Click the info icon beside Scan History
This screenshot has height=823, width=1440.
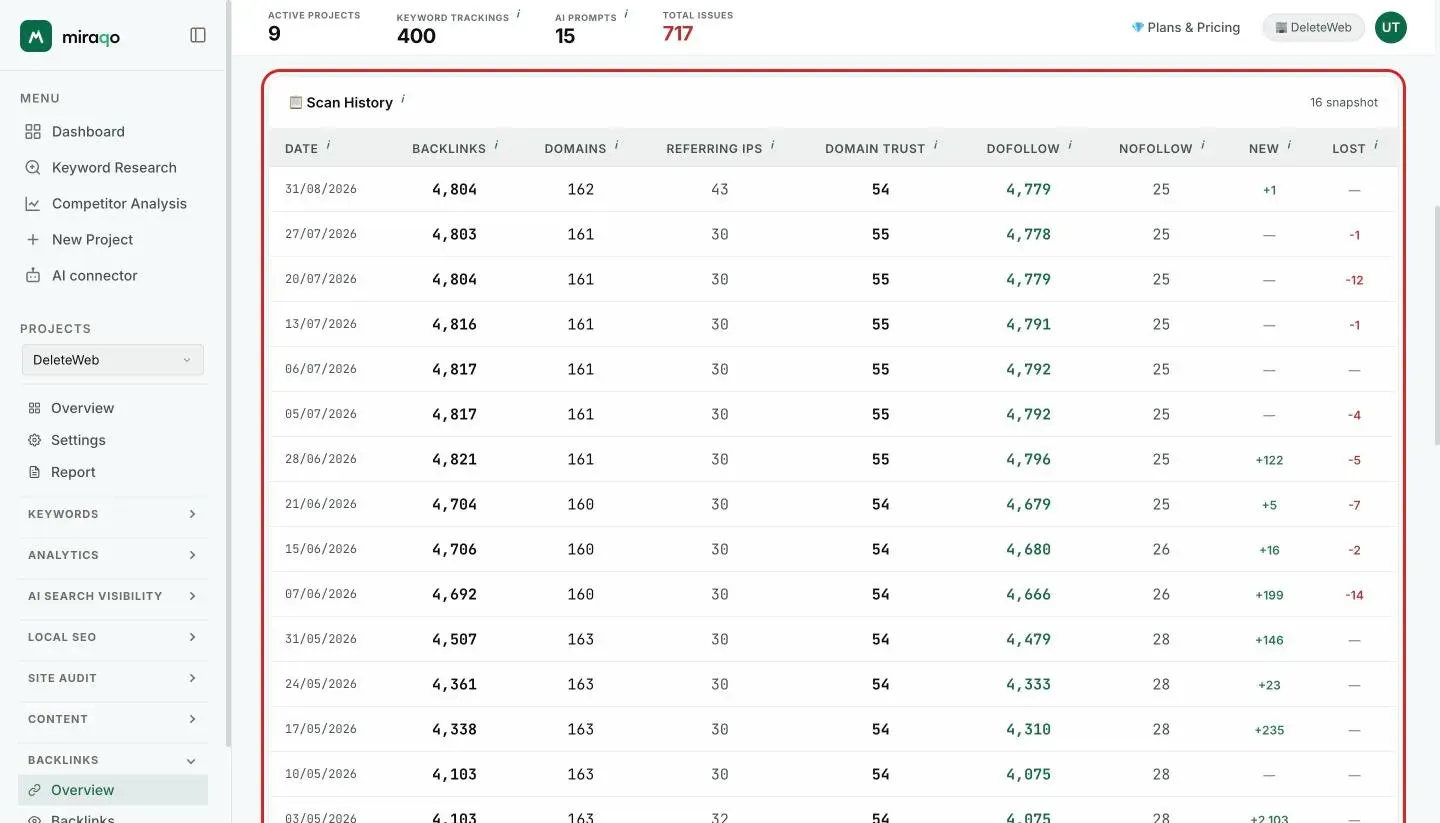(x=403, y=99)
